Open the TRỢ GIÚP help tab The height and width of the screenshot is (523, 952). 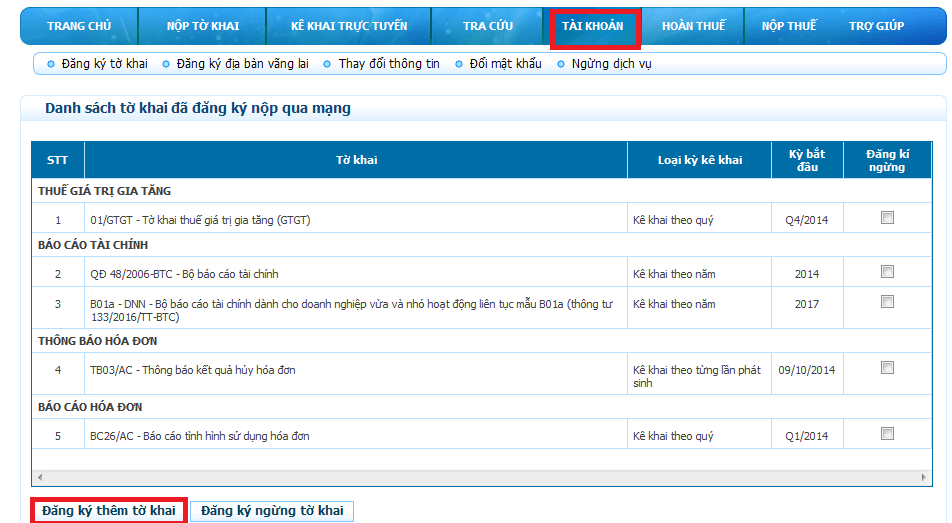click(x=876, y=26)
